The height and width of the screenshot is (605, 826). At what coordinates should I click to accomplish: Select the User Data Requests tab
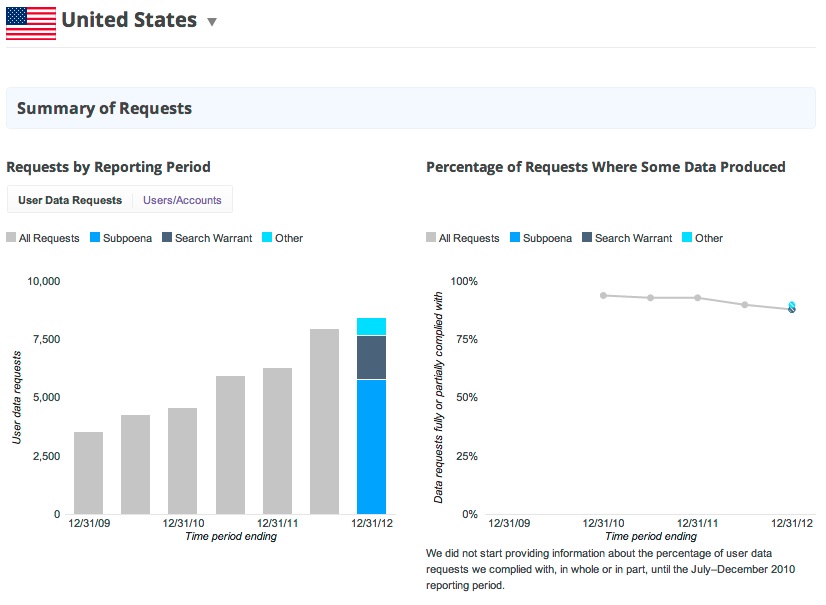pos(68,199)
